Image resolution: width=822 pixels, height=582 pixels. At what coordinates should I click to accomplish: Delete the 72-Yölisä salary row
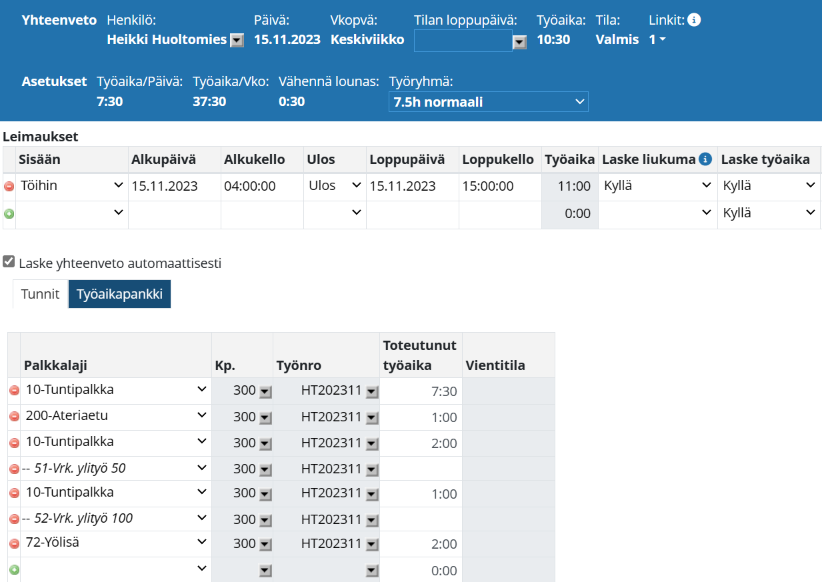14,543
